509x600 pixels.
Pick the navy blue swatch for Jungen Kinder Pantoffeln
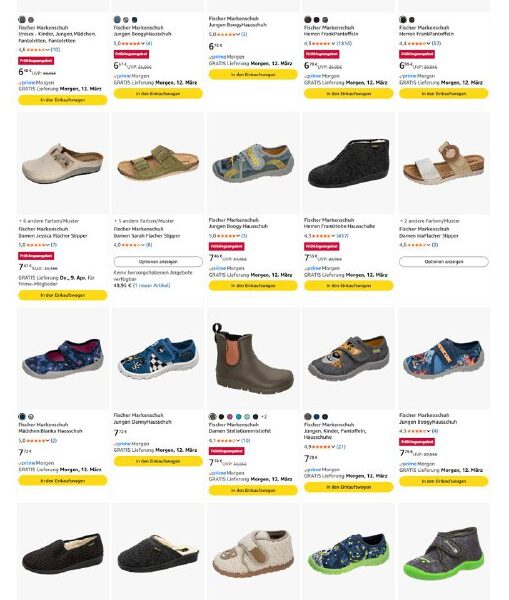[316, 417]
